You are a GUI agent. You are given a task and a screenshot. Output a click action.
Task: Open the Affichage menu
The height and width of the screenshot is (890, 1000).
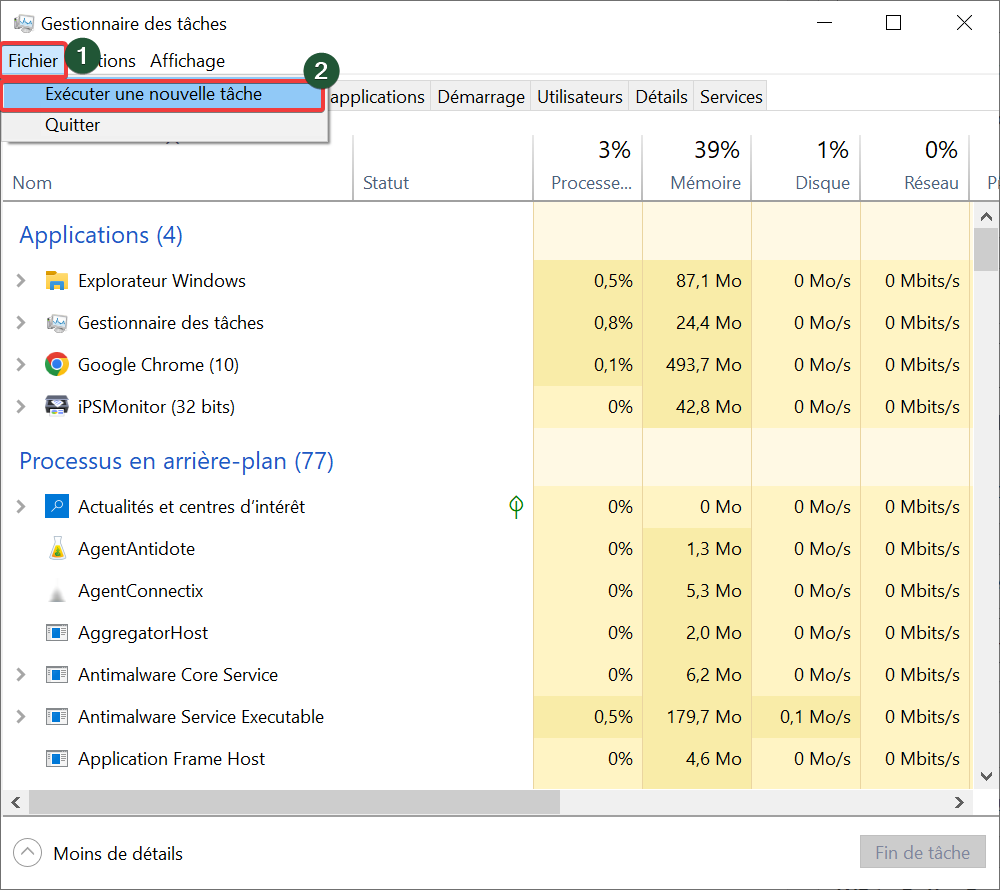(188, 61)
